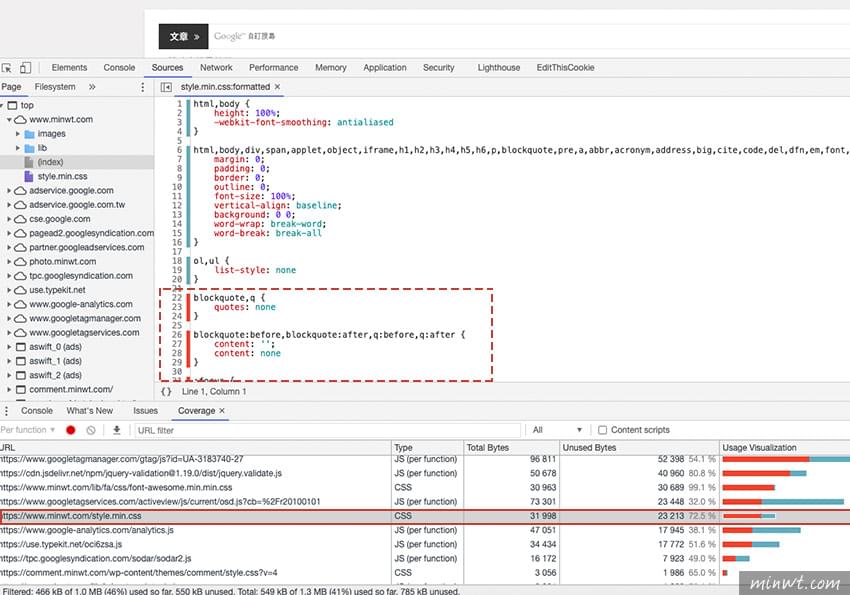850x595 pixels.
Task: Open the Issues drawer tab
Action: 145,411
